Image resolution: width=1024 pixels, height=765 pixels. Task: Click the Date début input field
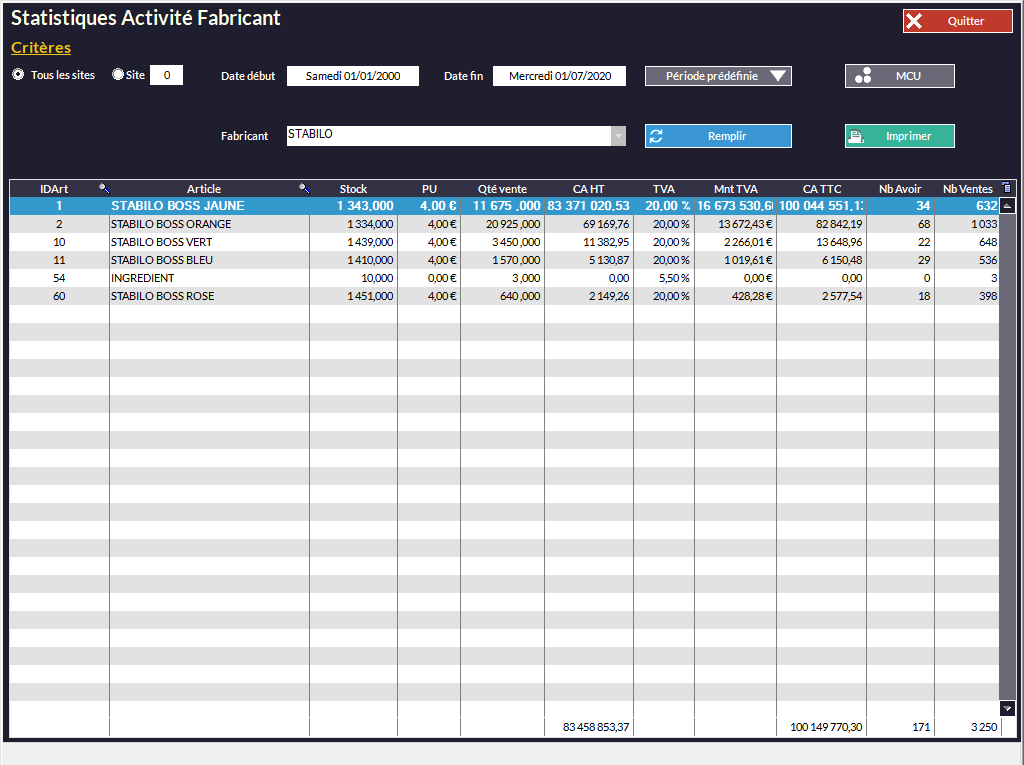352,76
